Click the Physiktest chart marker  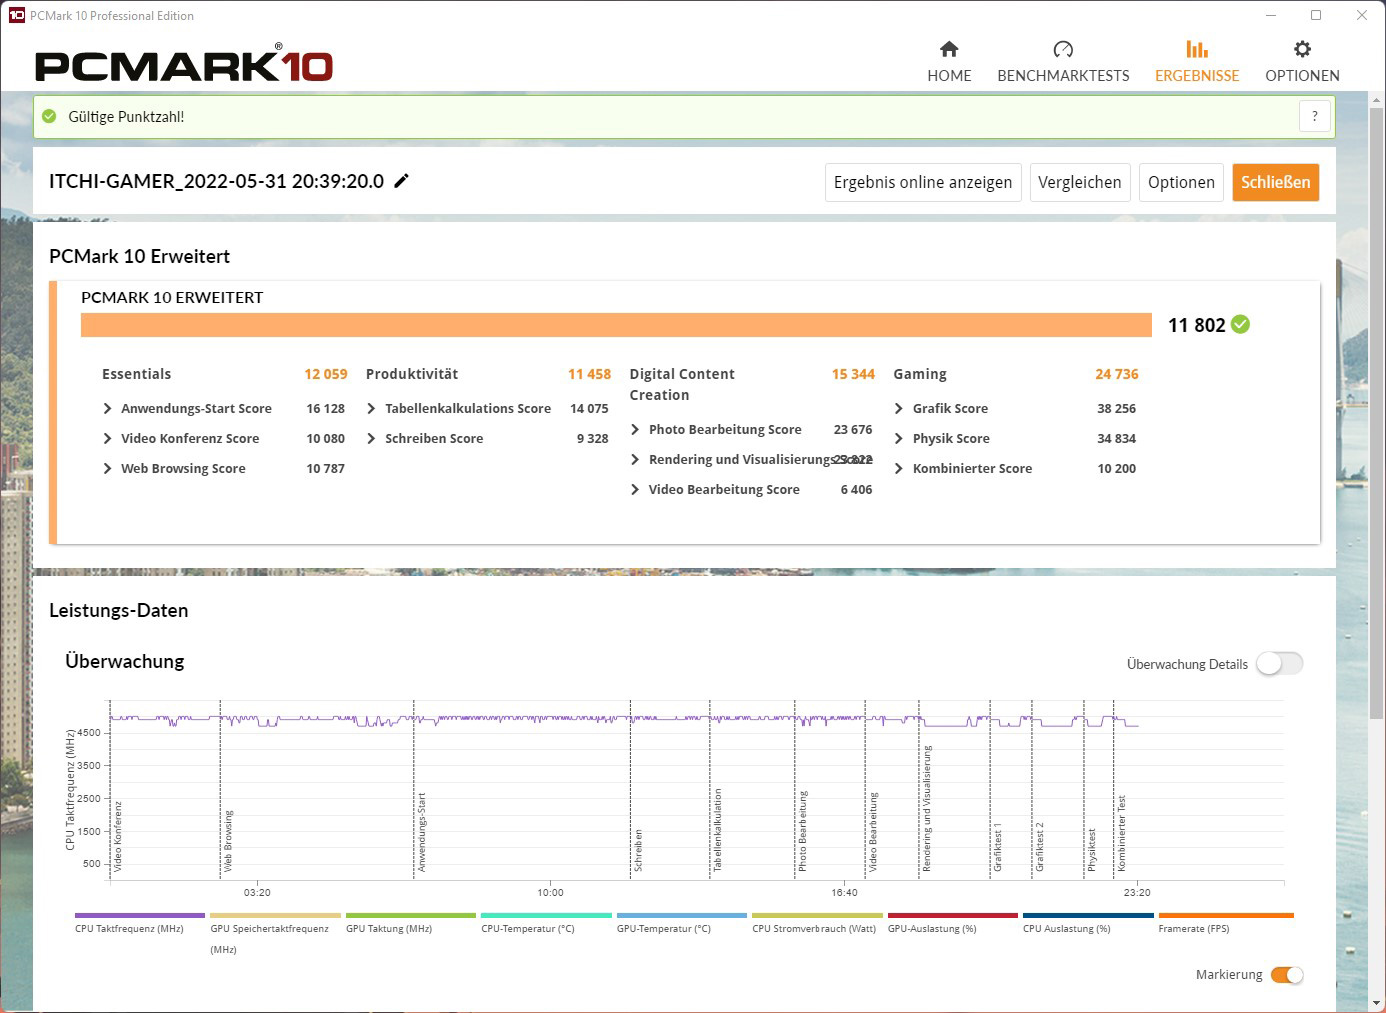[x=1092, y=848]
